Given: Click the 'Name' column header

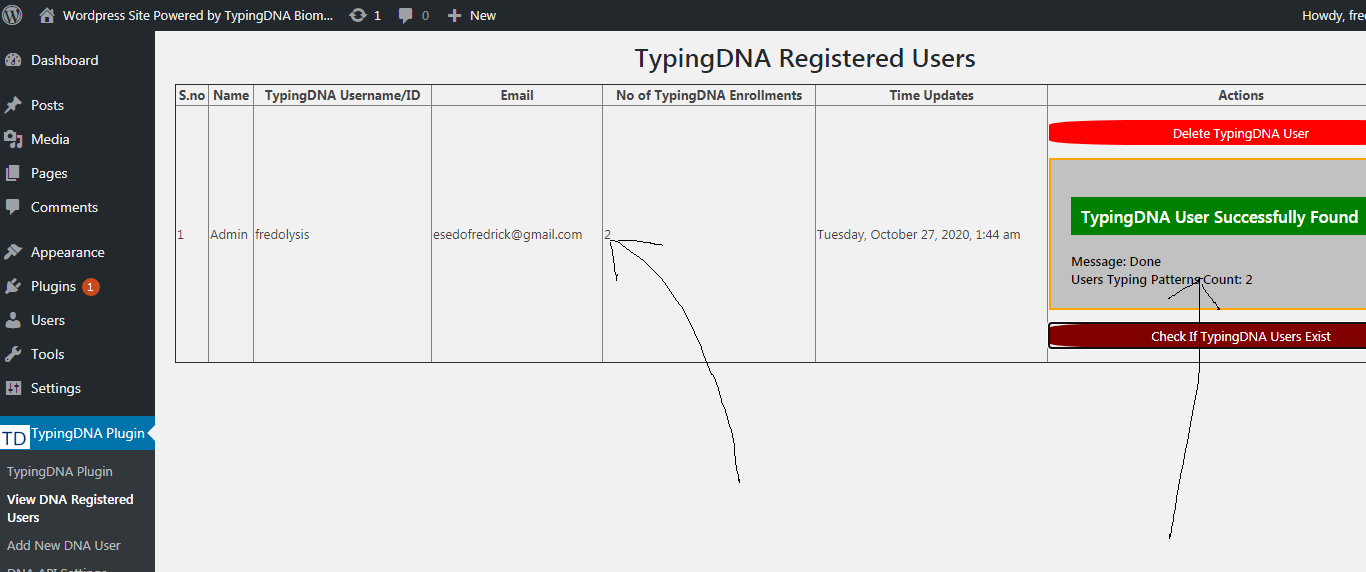Looking at the screenshot, I should (x=231, y=95).
